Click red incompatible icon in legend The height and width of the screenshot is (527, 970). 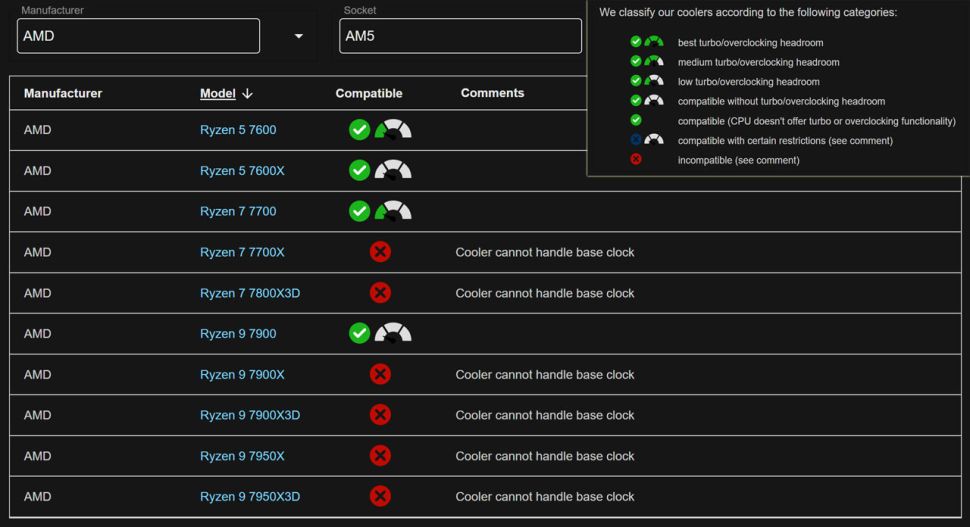click(636, 160)
